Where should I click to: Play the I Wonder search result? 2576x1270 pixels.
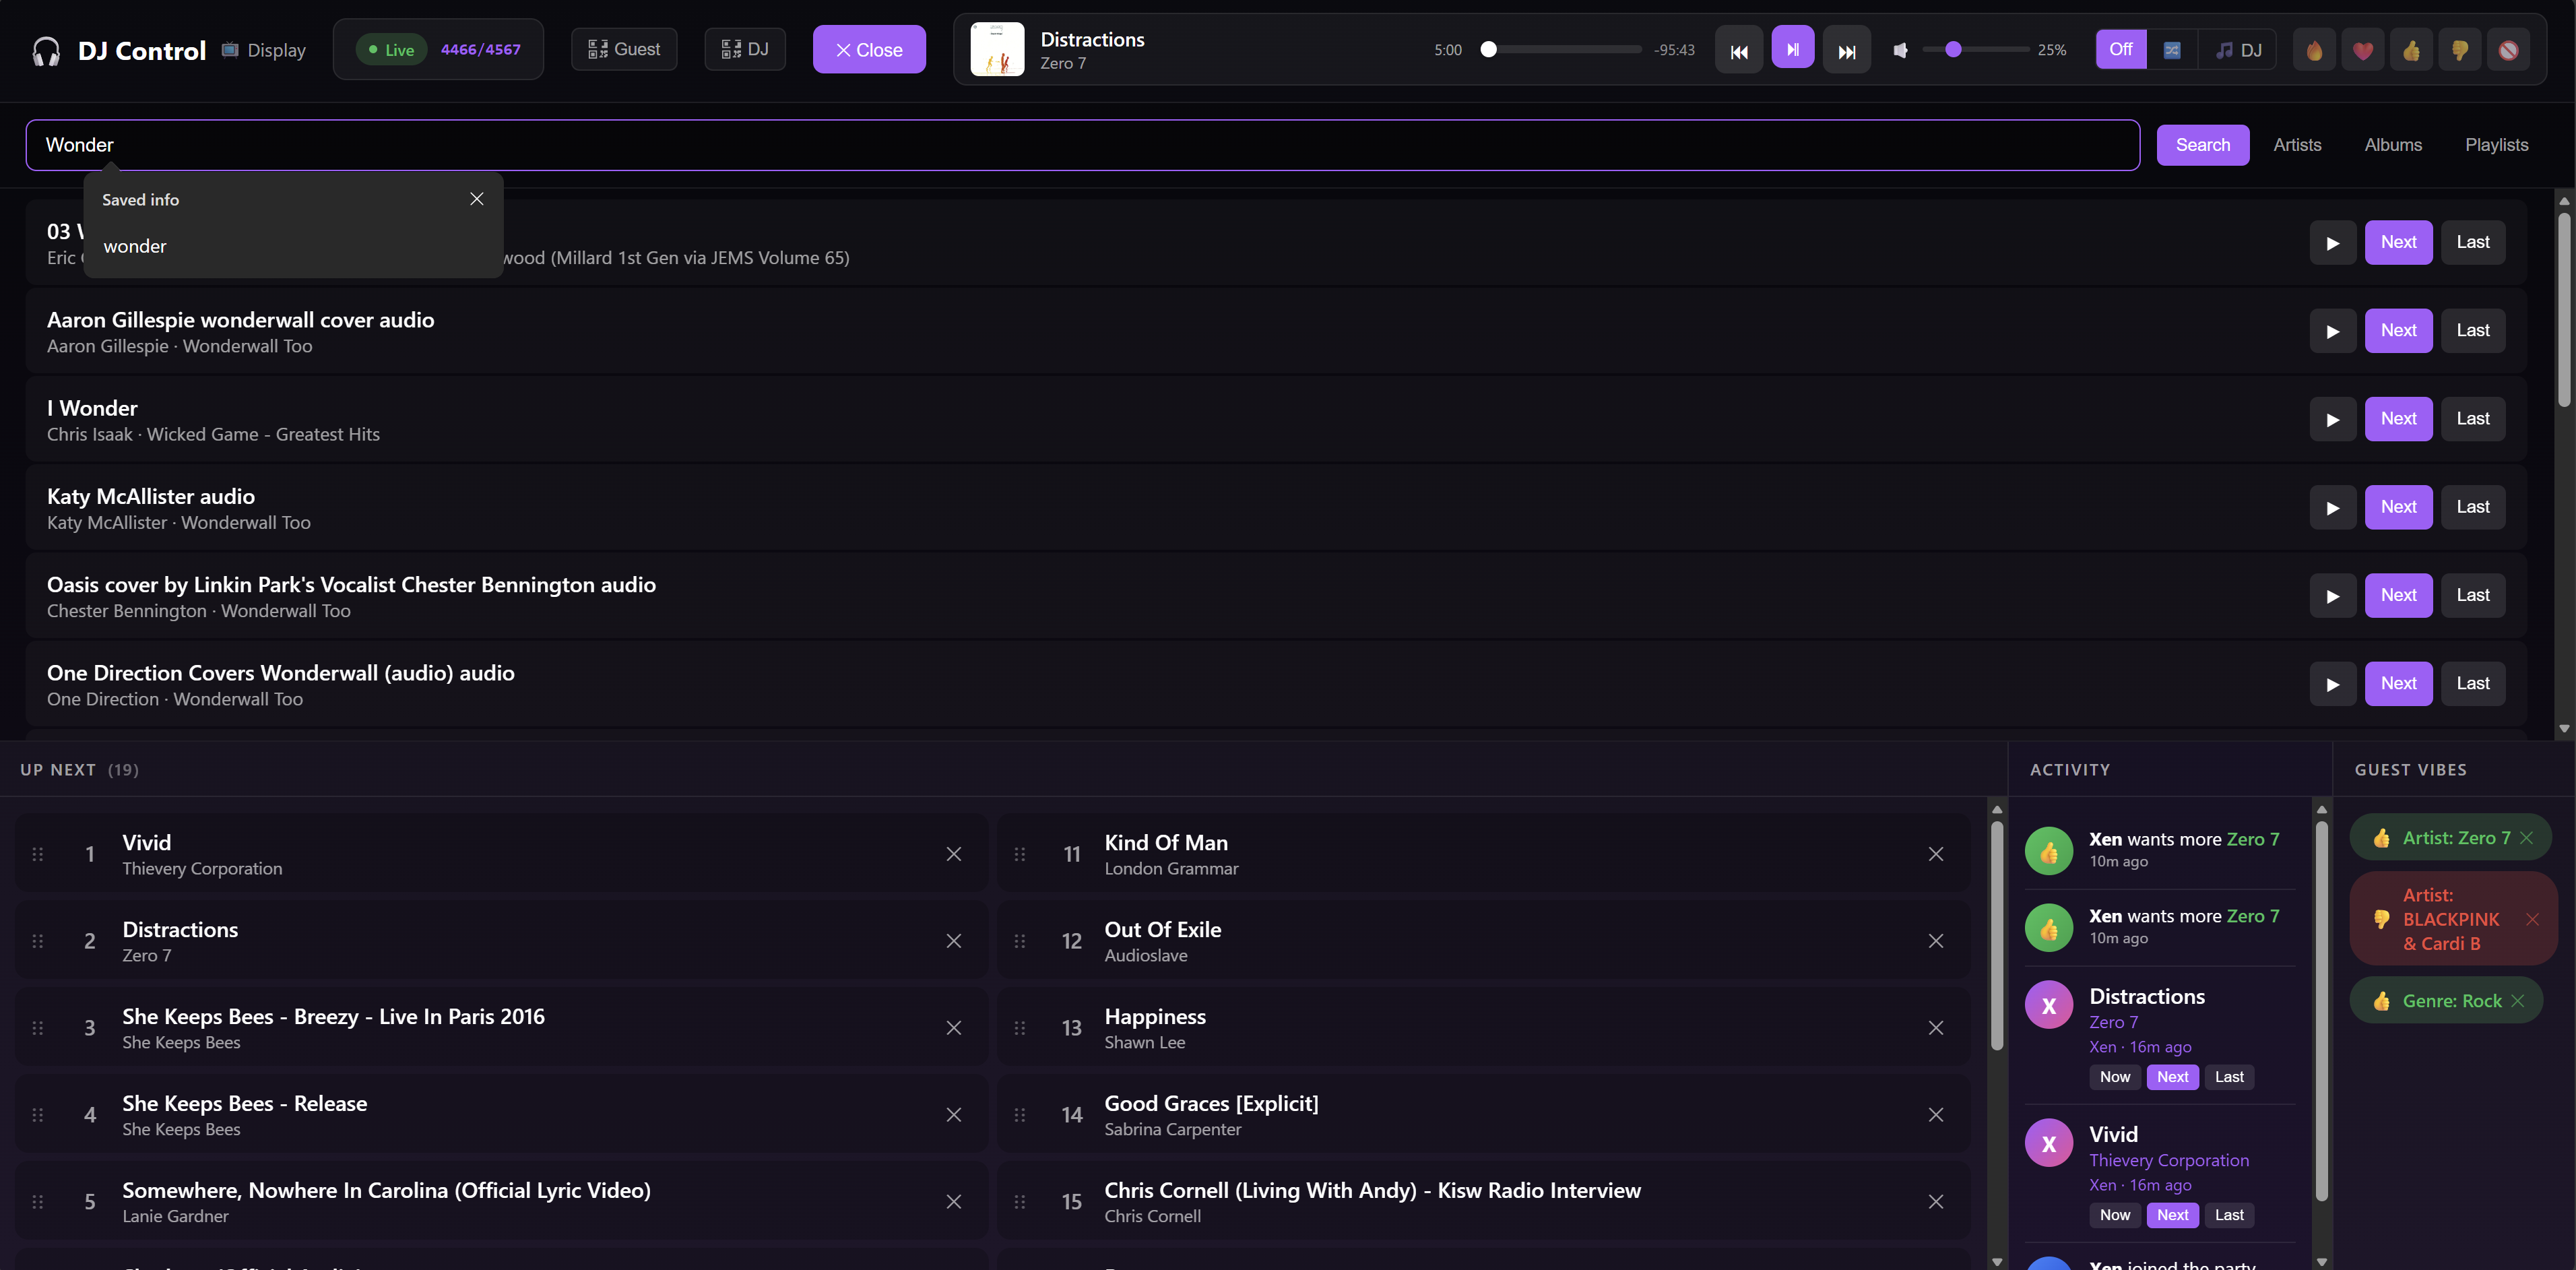pyautogui.click(x=2332, y=419)
